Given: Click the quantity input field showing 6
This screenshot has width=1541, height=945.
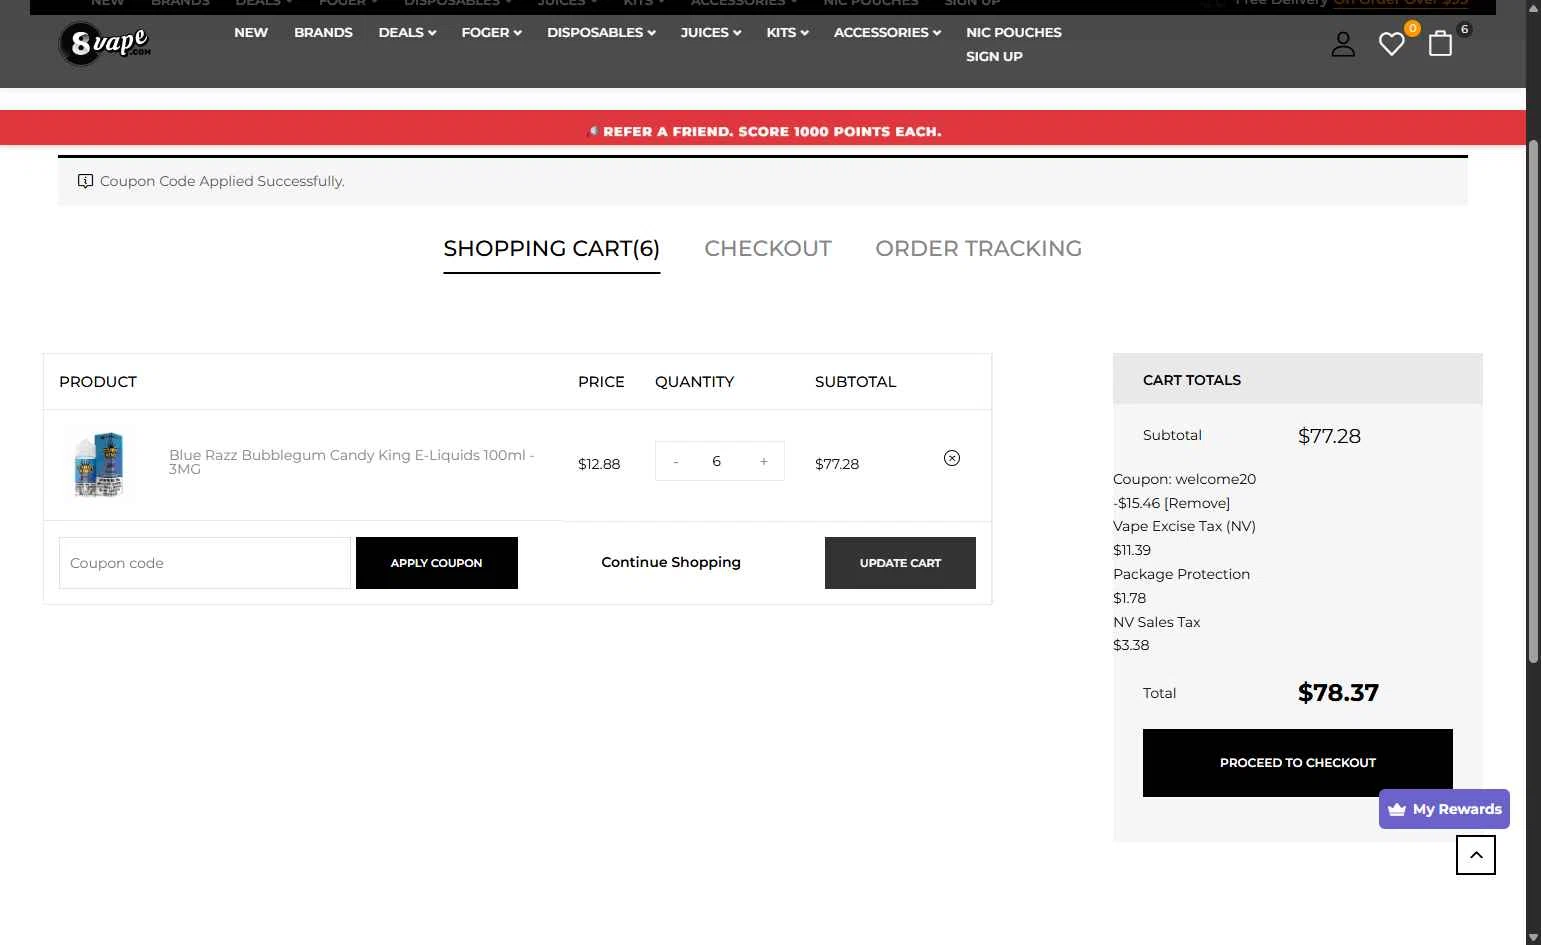Looking at the screenshot, I should point(717,461).
